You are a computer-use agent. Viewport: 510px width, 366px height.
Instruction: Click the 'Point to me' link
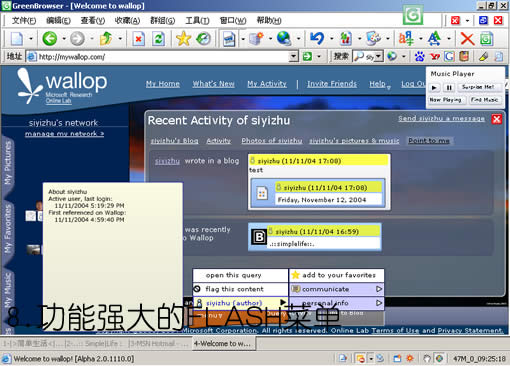coord(429,141)
